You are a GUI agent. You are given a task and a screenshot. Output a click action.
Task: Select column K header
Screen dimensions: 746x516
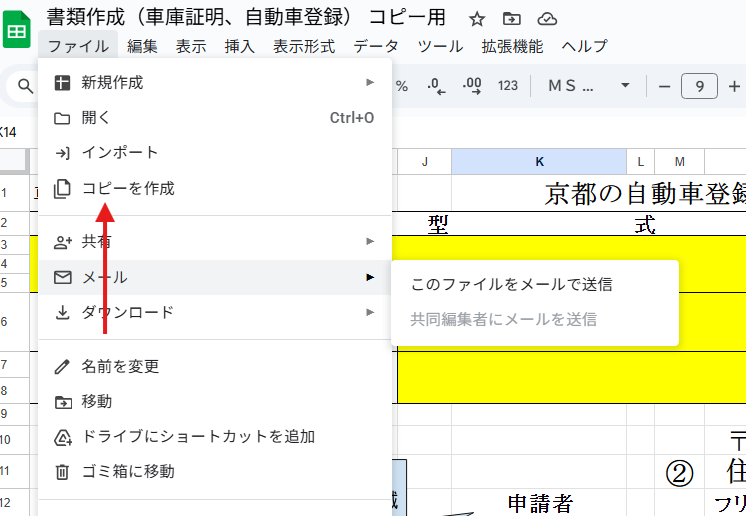[x=539, y=161]
